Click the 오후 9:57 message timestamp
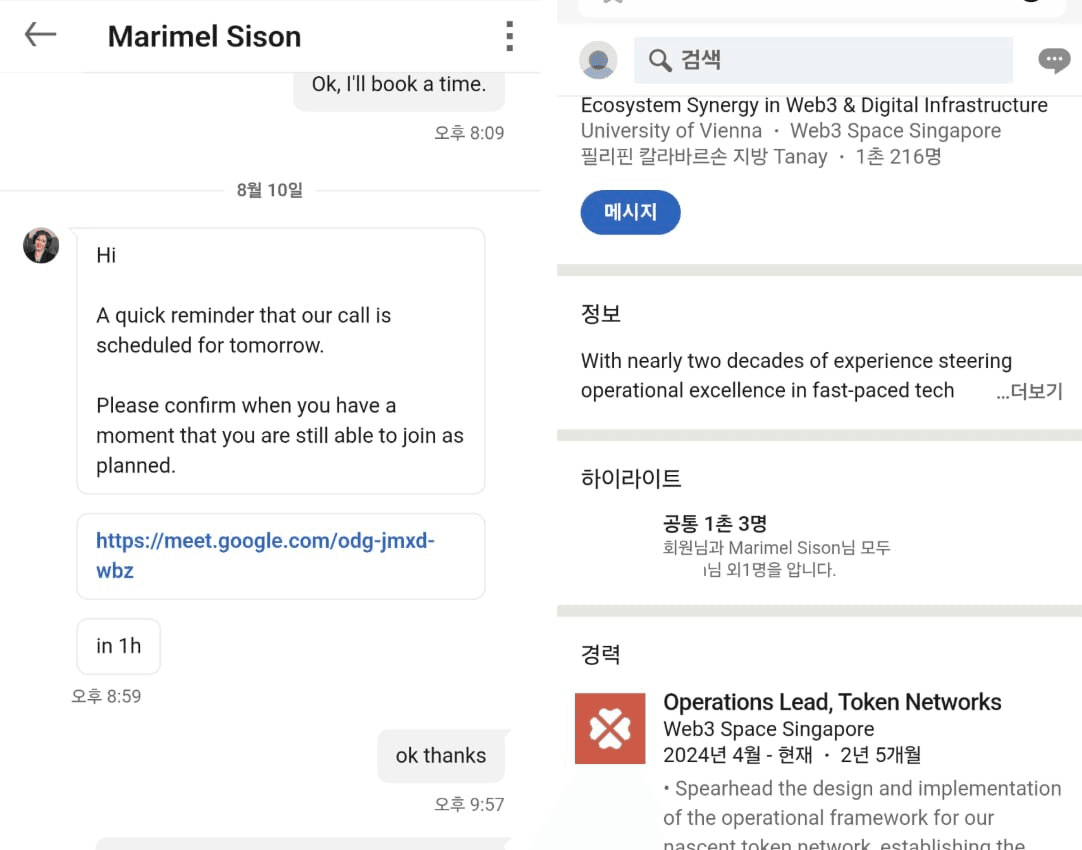Viewport: 1082px width, 850px height. 469,804
